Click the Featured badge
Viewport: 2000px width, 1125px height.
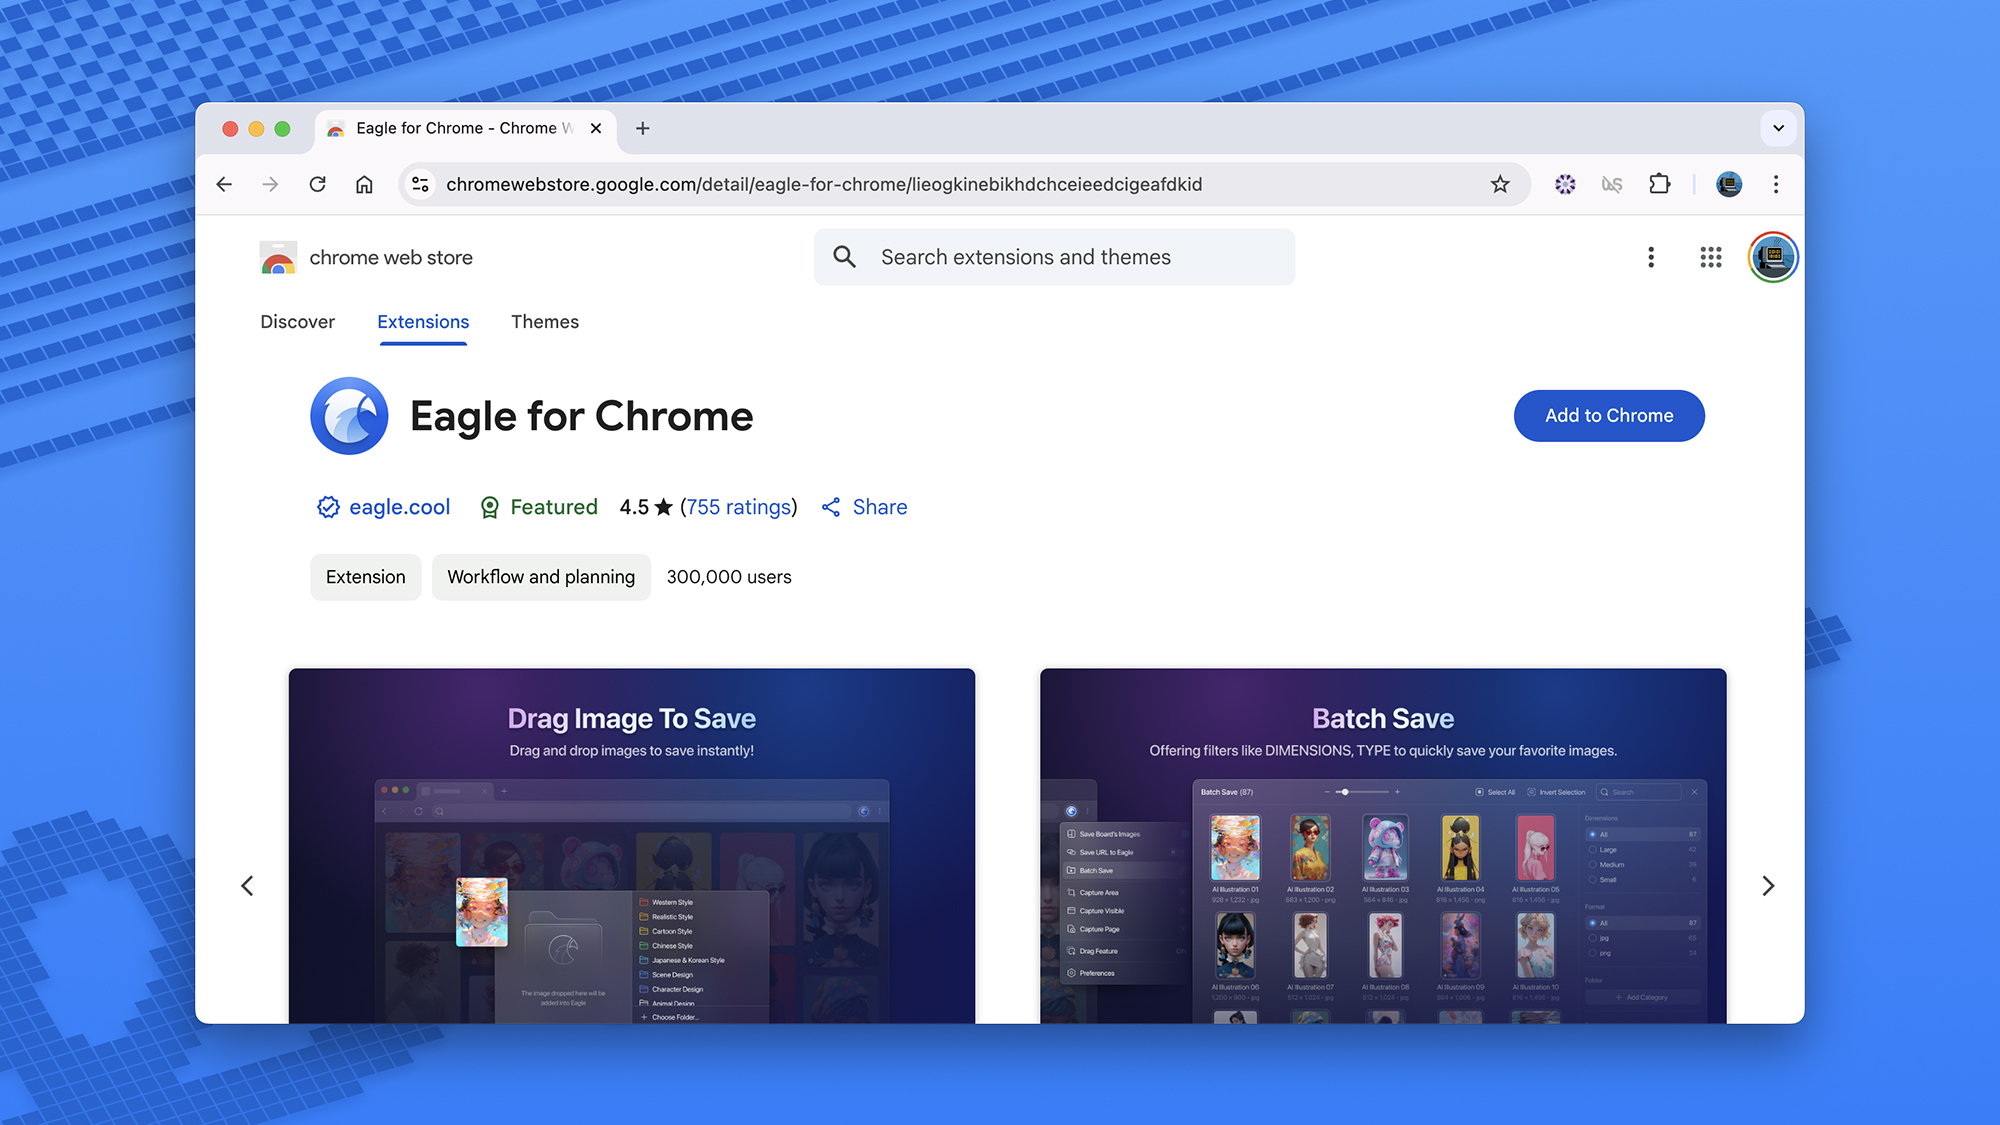tap(539, 507)
